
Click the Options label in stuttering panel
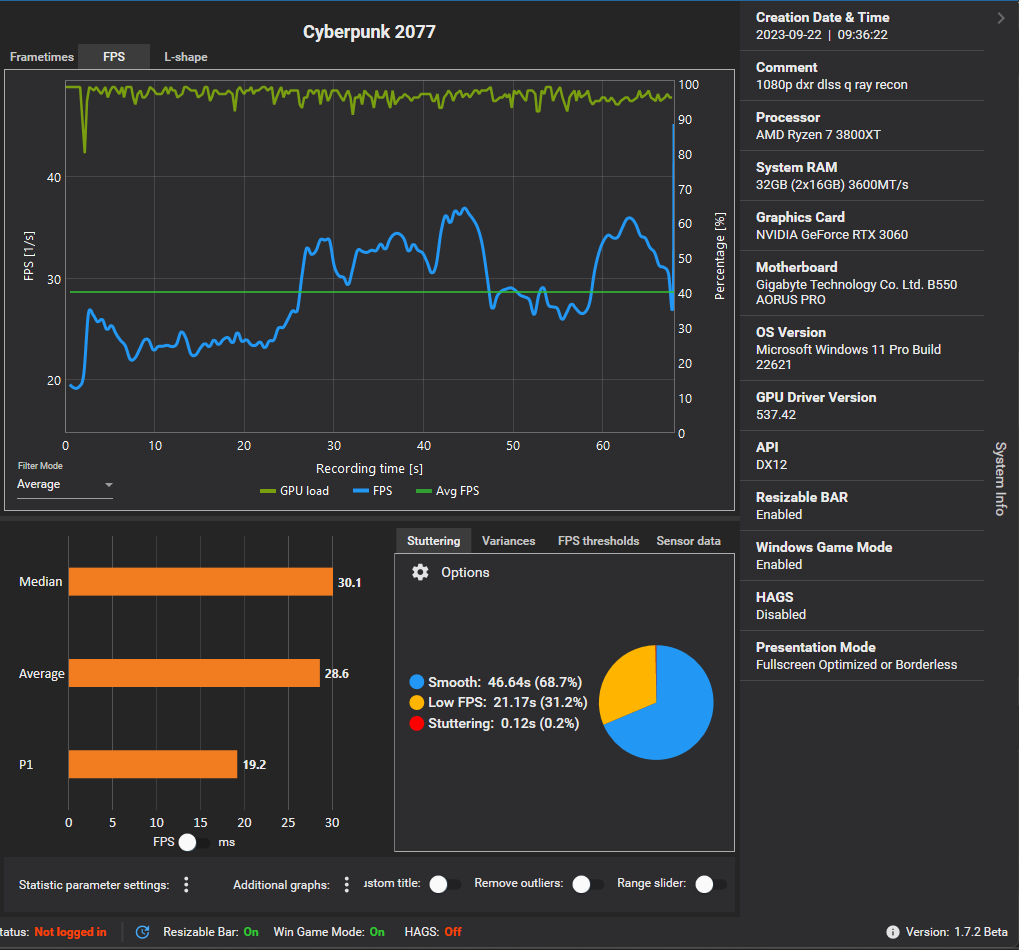(465, 572)
